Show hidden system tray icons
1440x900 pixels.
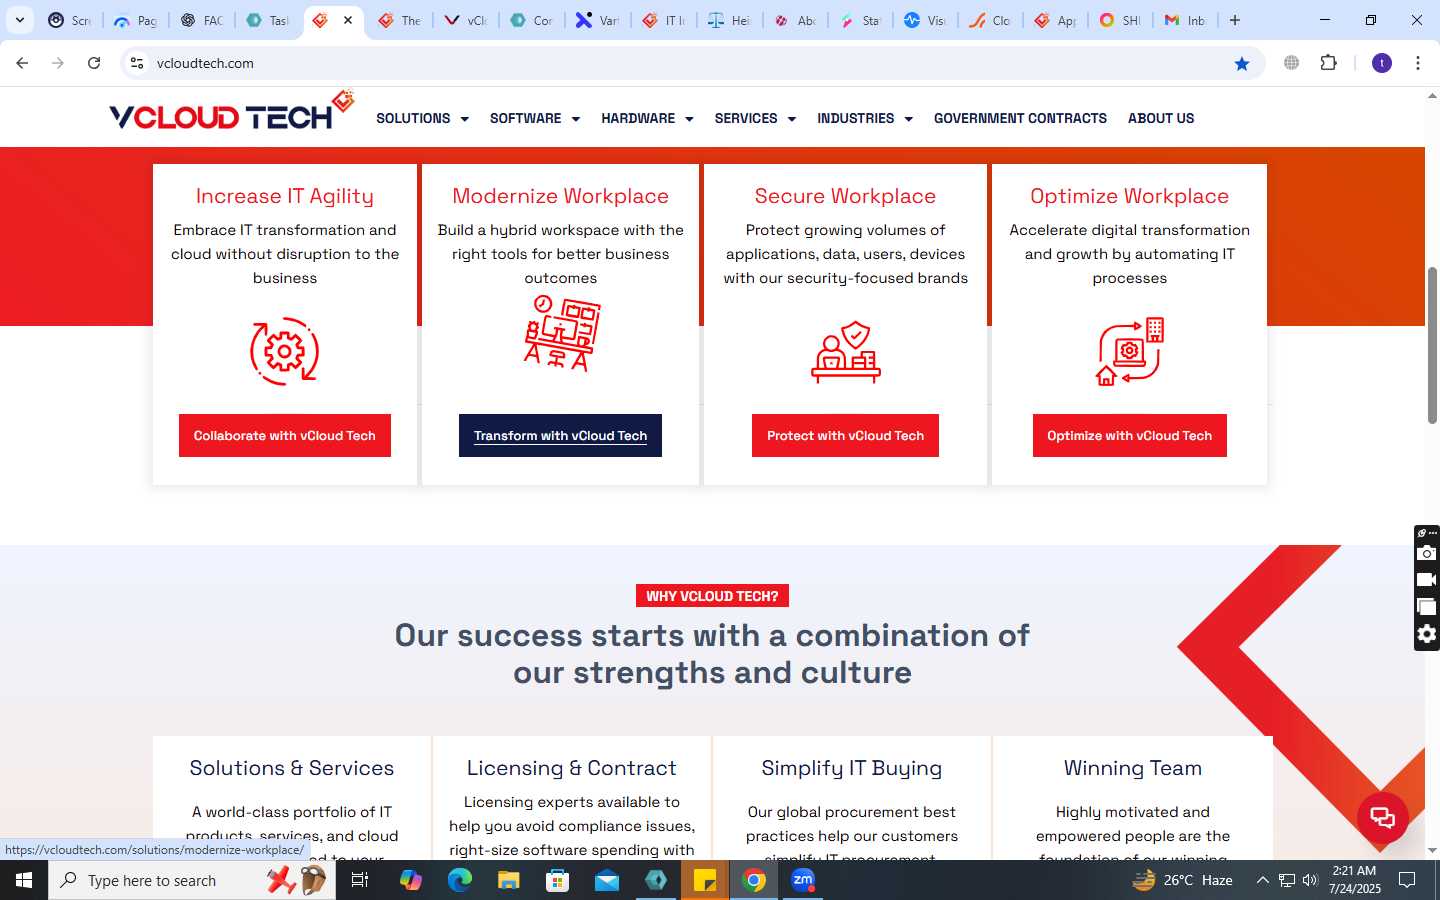[1262, 880]
